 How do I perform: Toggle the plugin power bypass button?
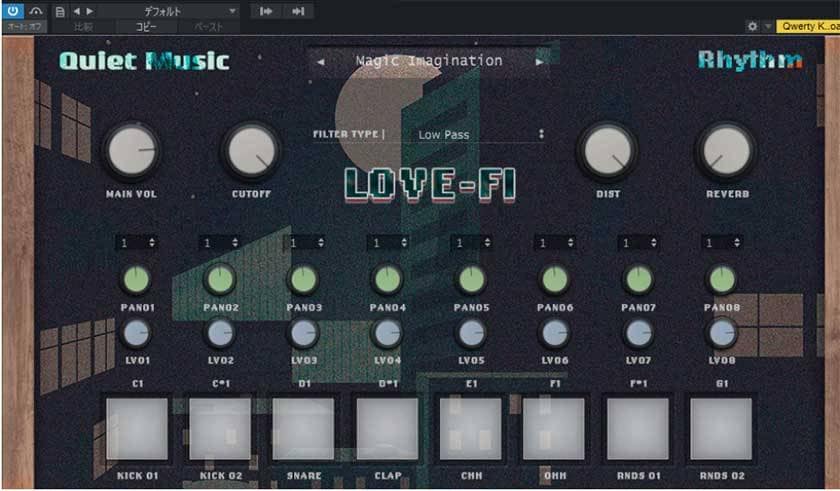pos(14,10)
